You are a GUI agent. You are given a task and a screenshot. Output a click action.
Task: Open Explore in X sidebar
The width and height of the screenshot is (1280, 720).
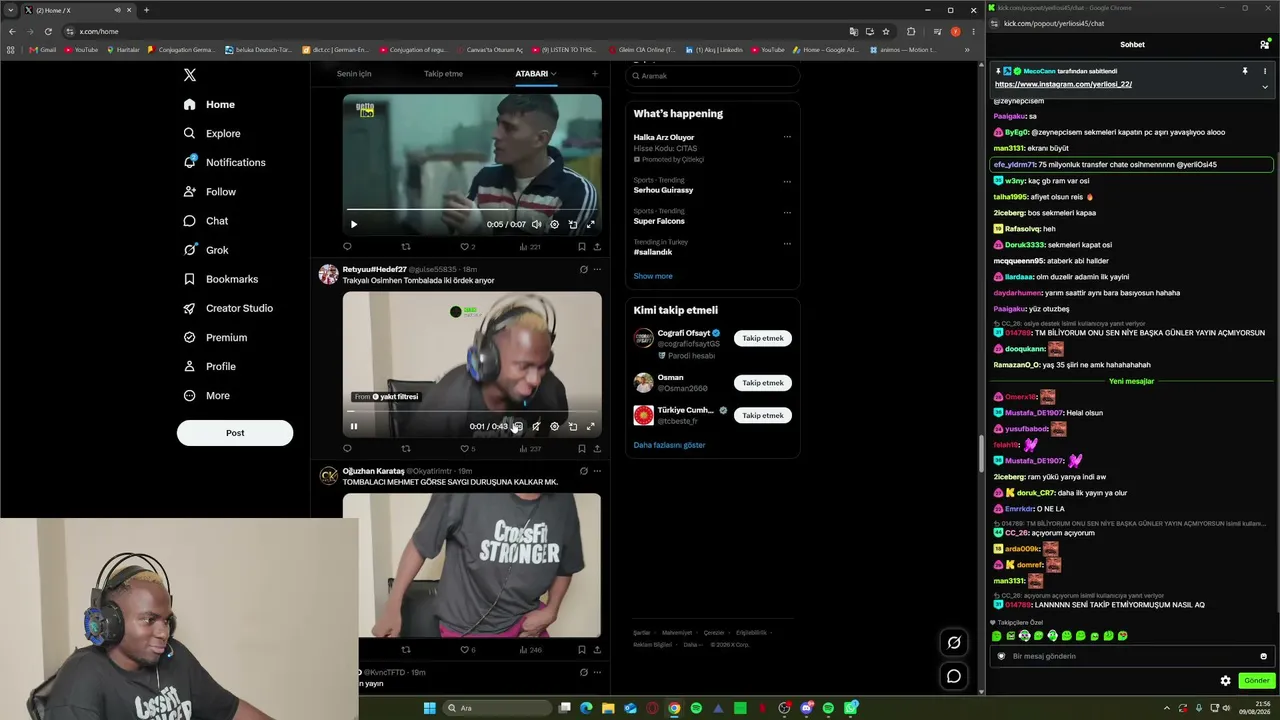click(212, 133)
